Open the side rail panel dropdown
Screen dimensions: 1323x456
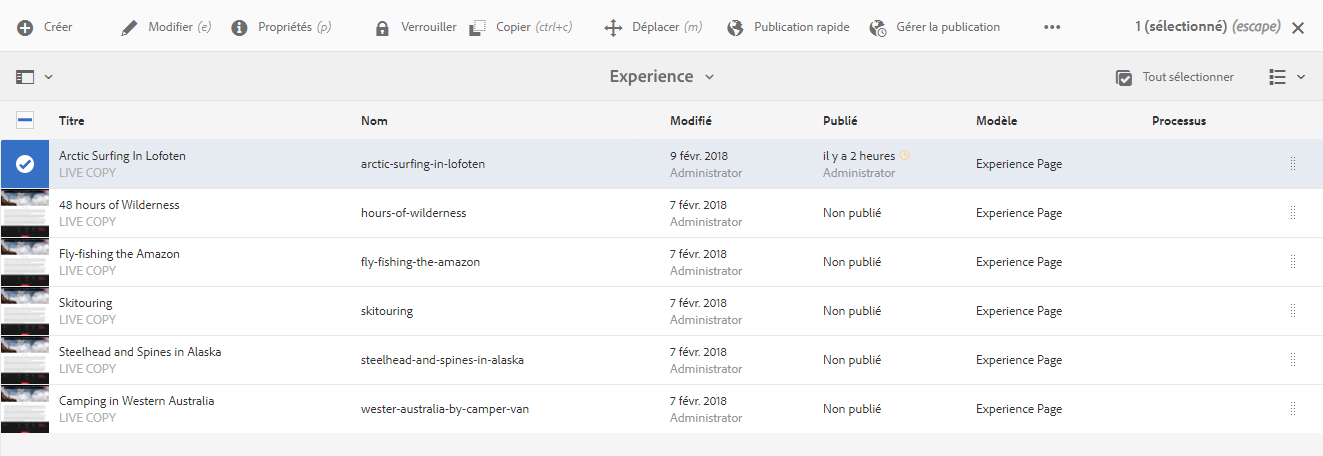click(x=34, y=77)
